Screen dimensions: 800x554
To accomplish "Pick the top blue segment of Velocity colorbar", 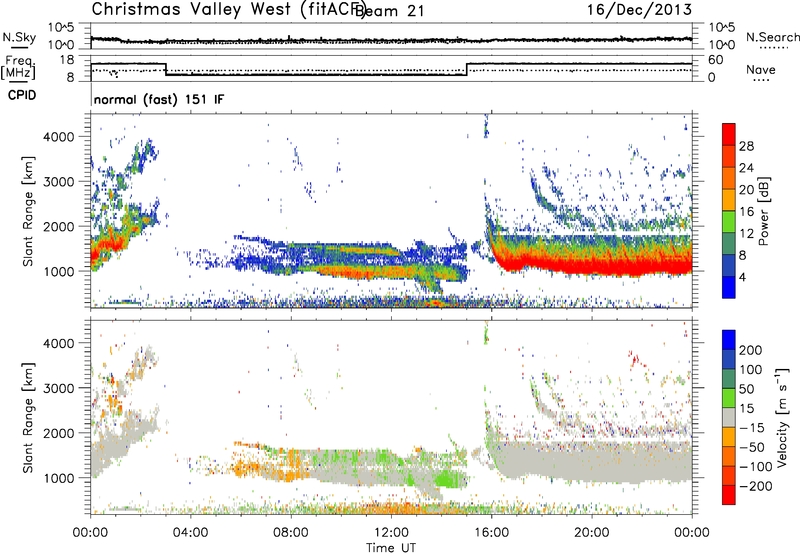I will [x=729, y=340].
